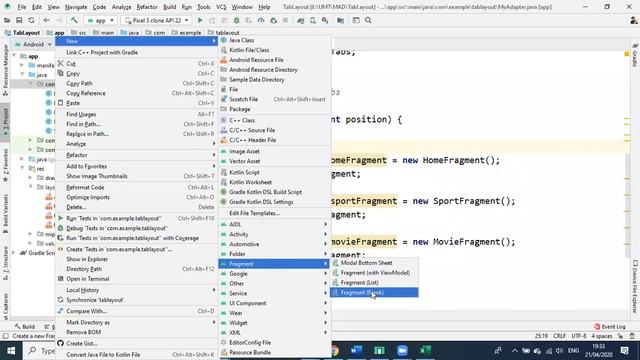Viewport: 640px width, 360px height.
Task: Open the Build tool window tab
Action: [x=25, y=327]
